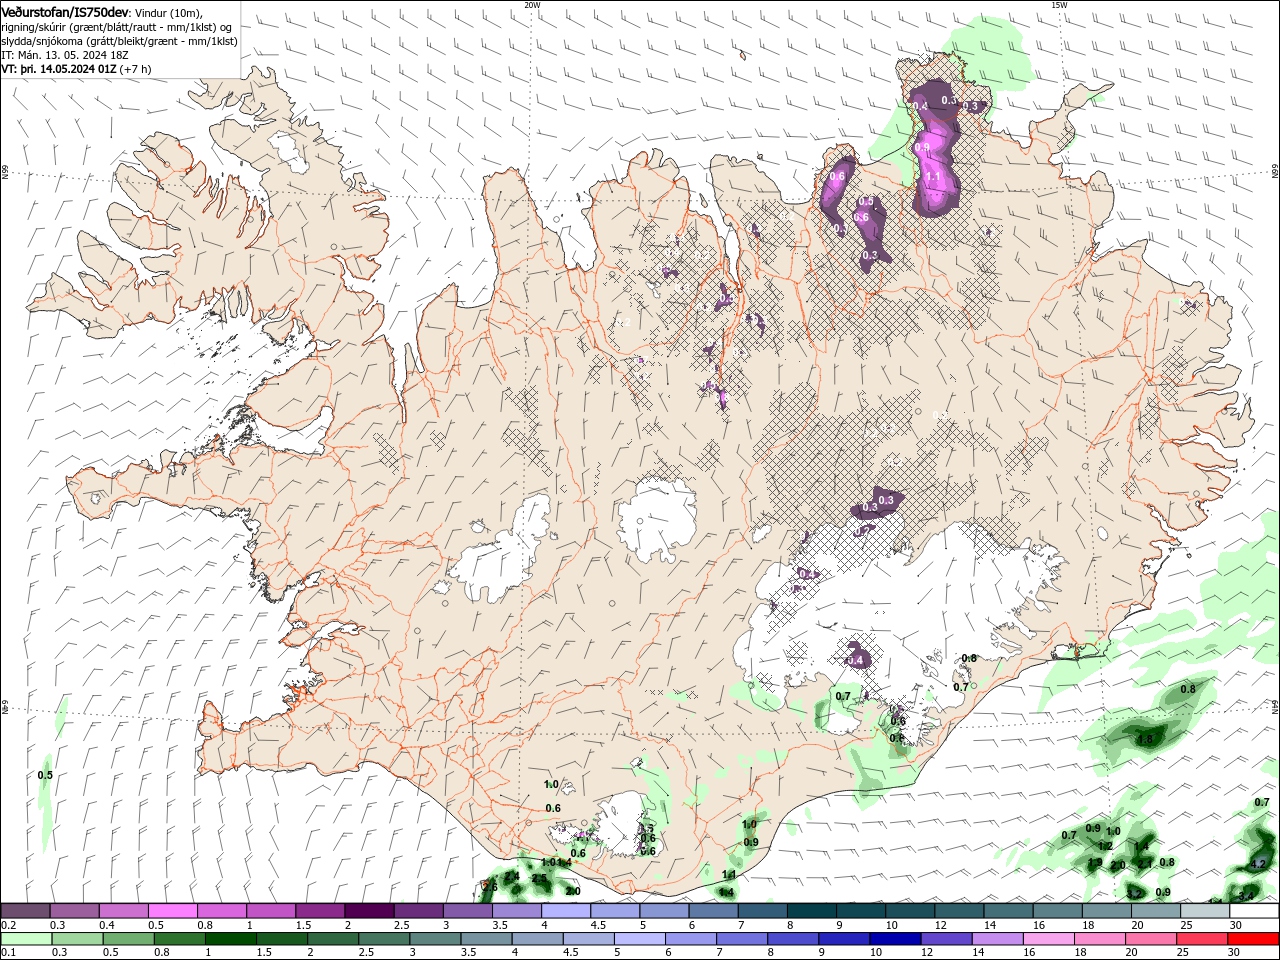
Task: Click the IT: Mán. 13. 05. 2024 18Z line
Action: (x=67, y=55)
